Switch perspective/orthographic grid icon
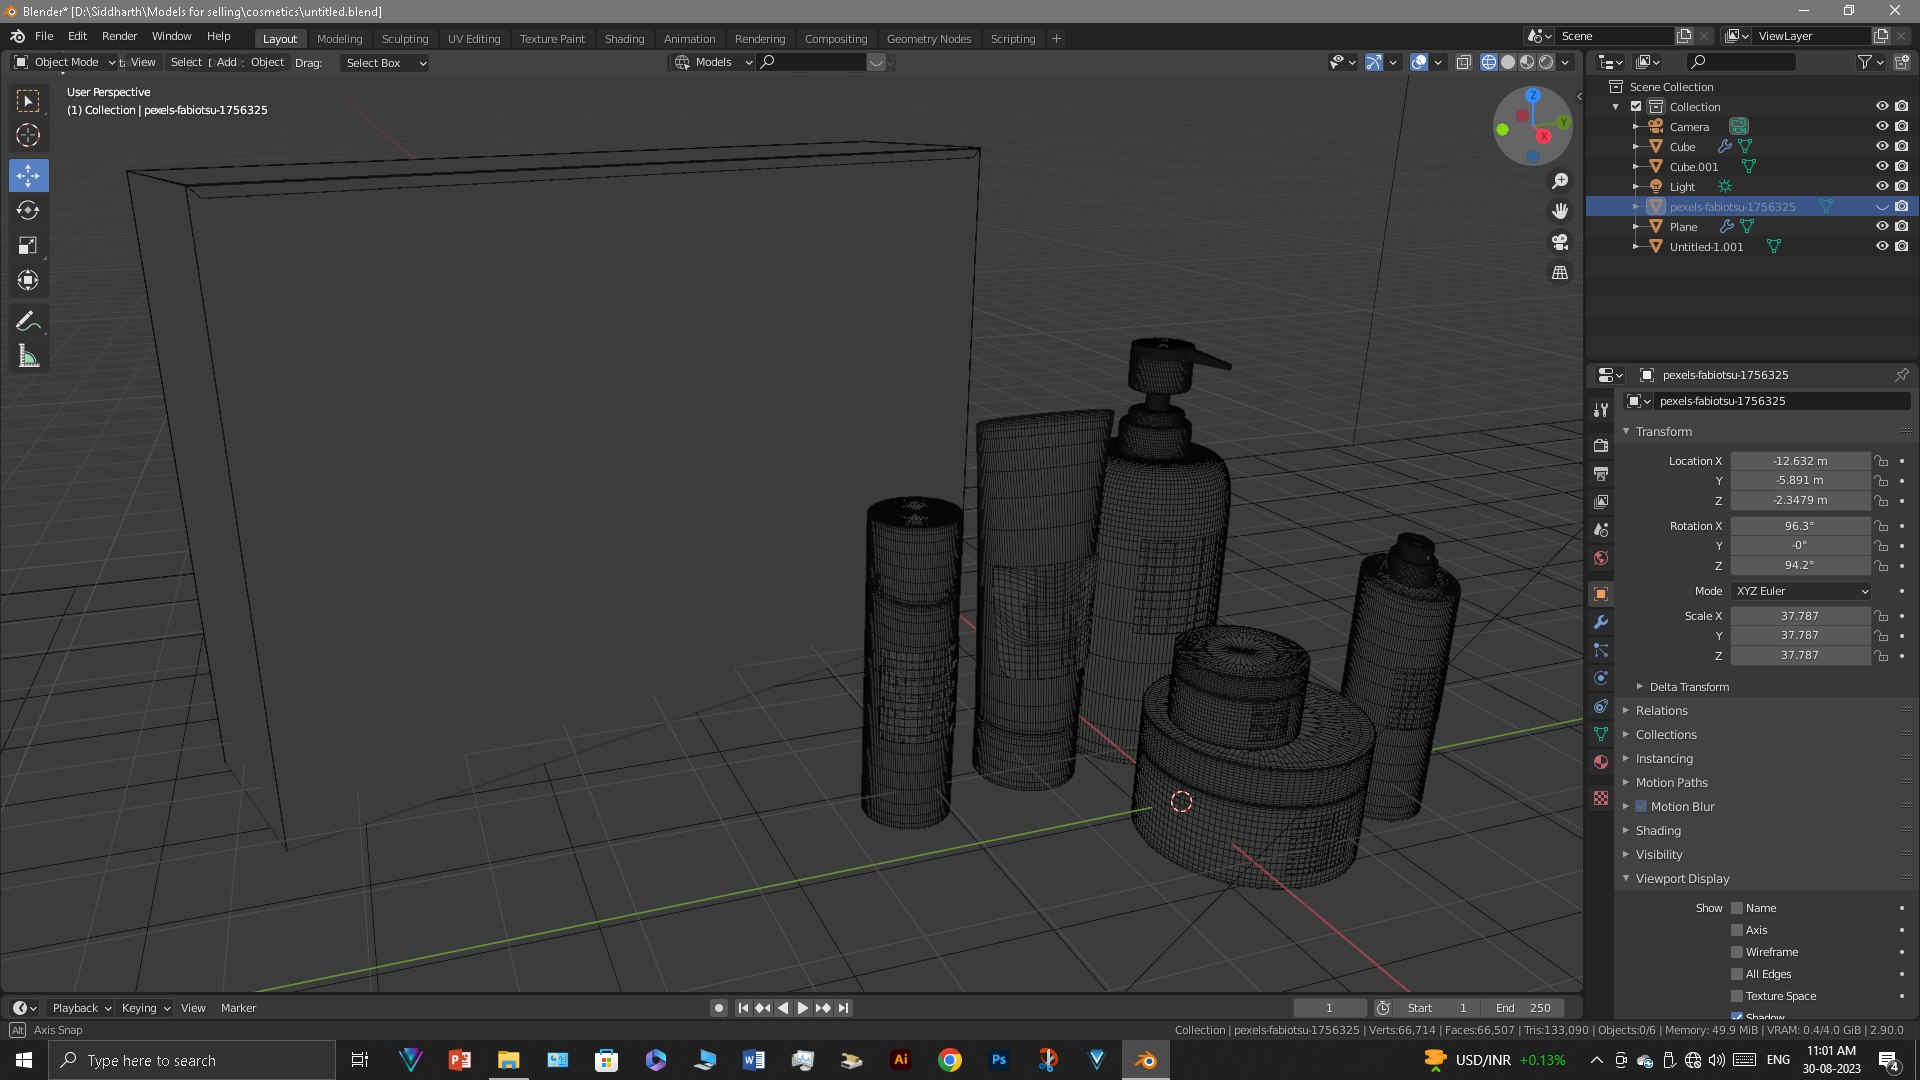 pos(1560,272)
